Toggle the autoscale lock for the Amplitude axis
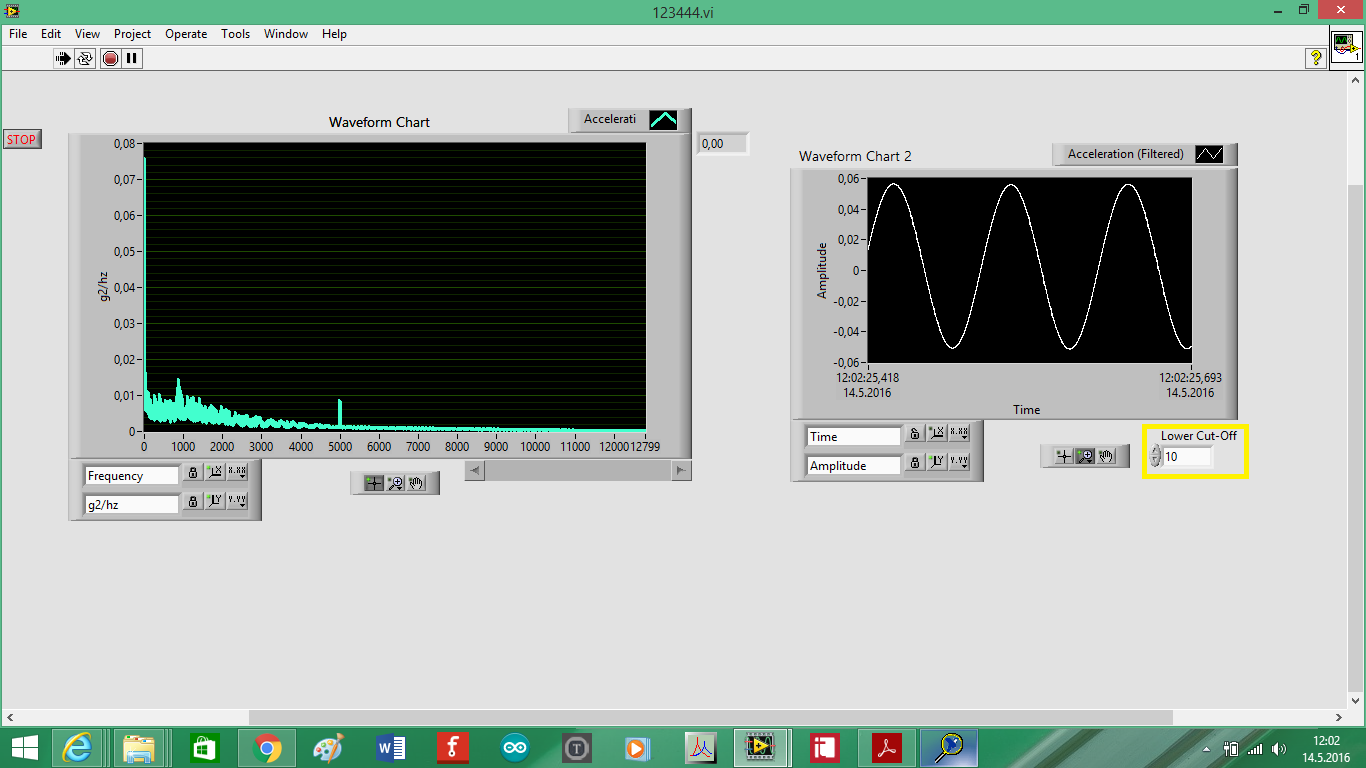This screenshot has width=1366, height=768. pyautogui.click(x=914, y=462)
